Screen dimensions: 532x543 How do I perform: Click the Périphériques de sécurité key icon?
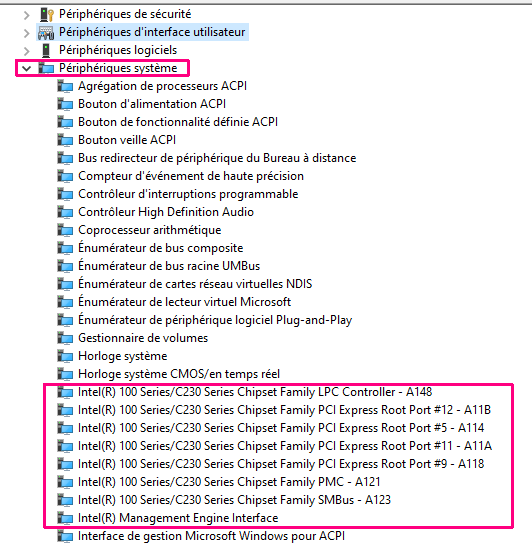point(47,14)
